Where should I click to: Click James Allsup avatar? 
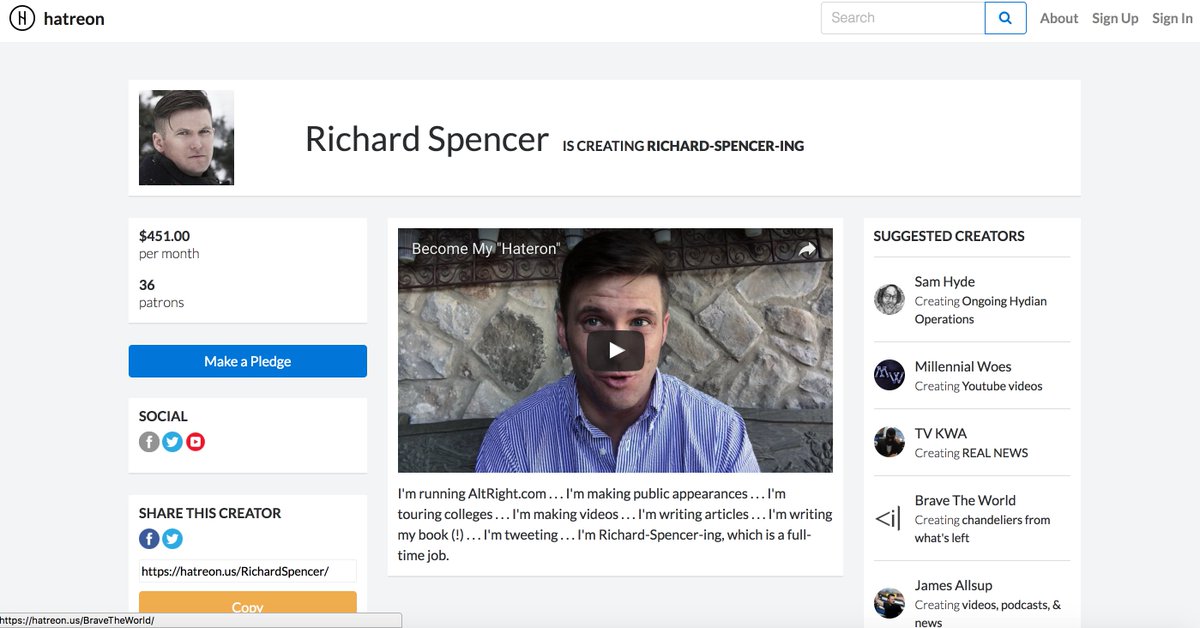coord(889,603)
